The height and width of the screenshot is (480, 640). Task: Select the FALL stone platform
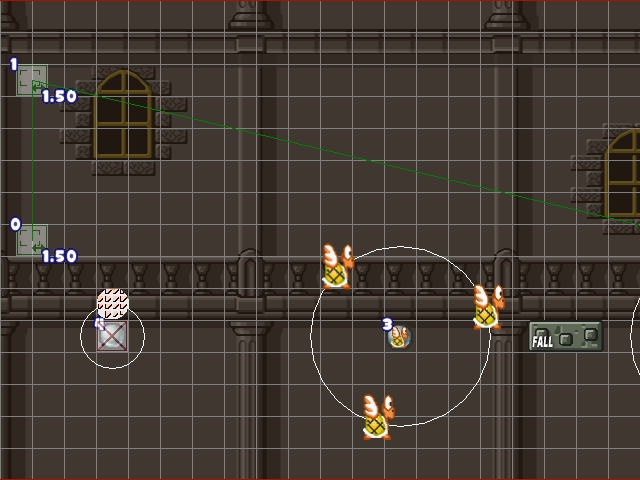566,336
